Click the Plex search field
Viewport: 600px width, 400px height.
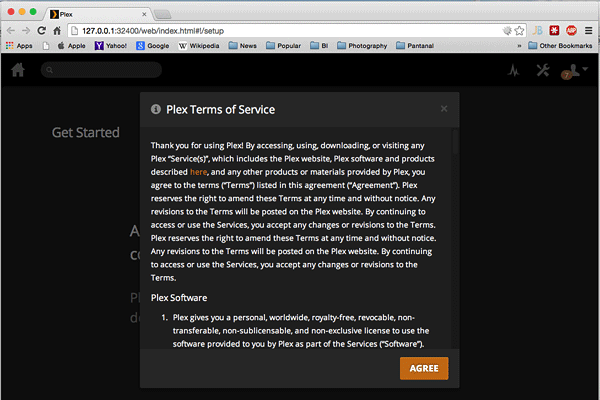point(101,70)
